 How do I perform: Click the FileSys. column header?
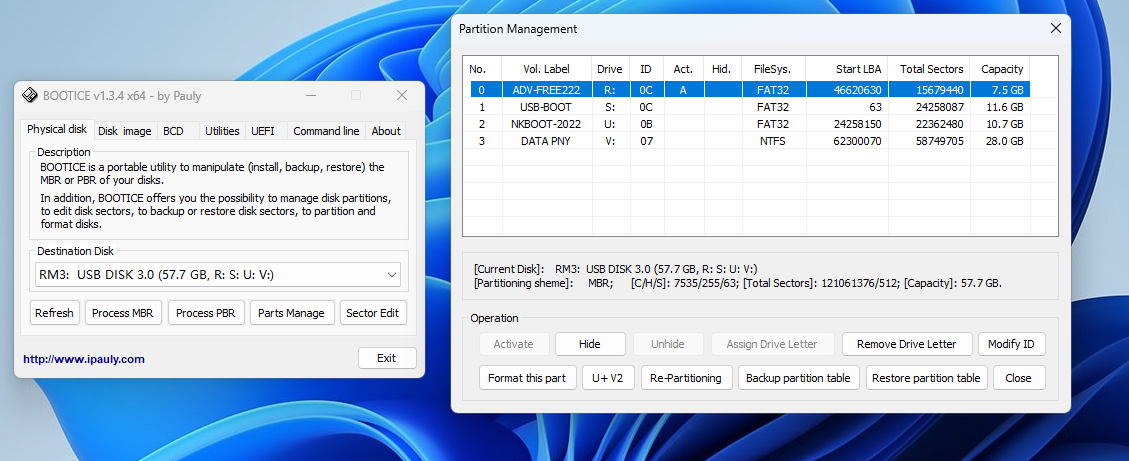773,69
